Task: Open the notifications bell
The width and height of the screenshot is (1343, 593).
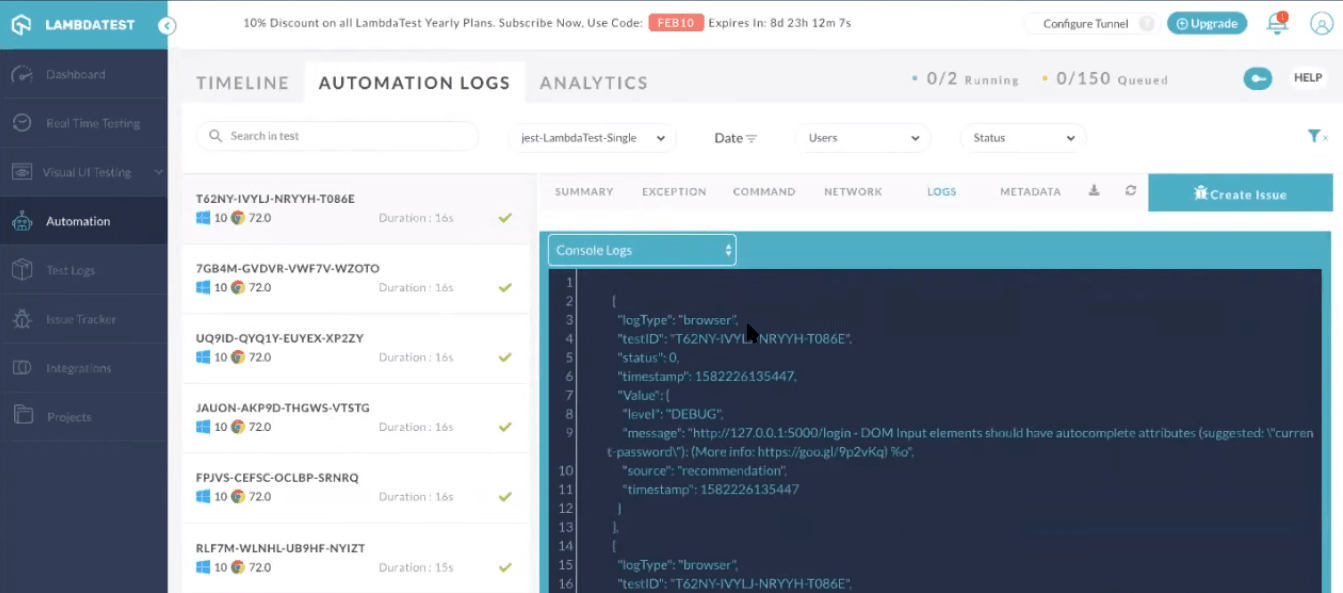Action: (x=1277, y=24)
